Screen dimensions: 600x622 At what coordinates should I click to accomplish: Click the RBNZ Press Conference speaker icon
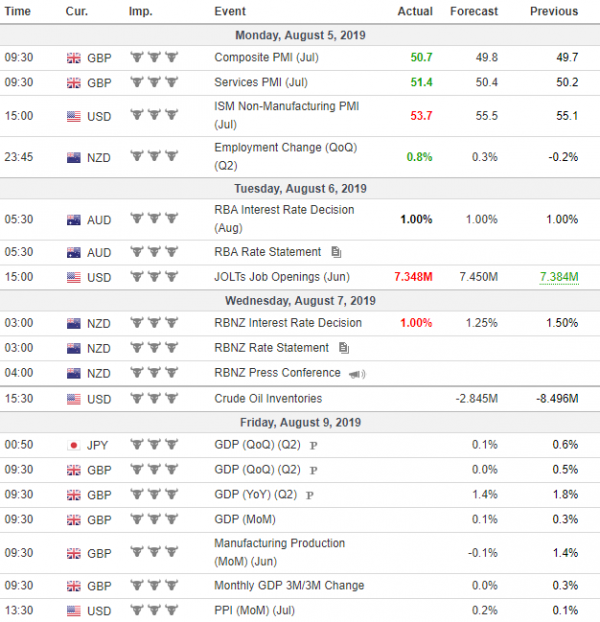point(357,374)
